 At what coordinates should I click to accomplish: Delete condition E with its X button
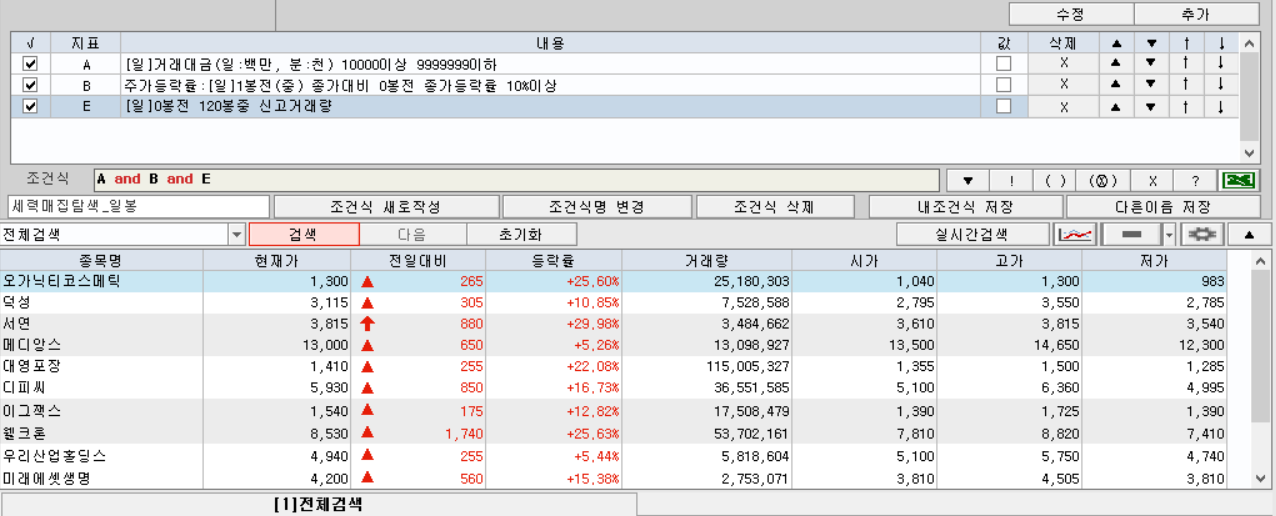coord(1064,107)
